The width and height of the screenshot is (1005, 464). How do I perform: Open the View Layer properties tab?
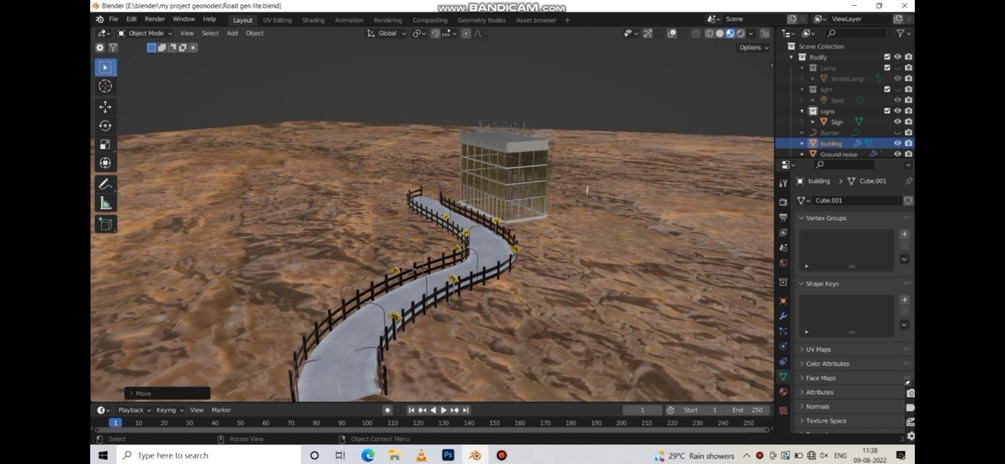(783, 233)
